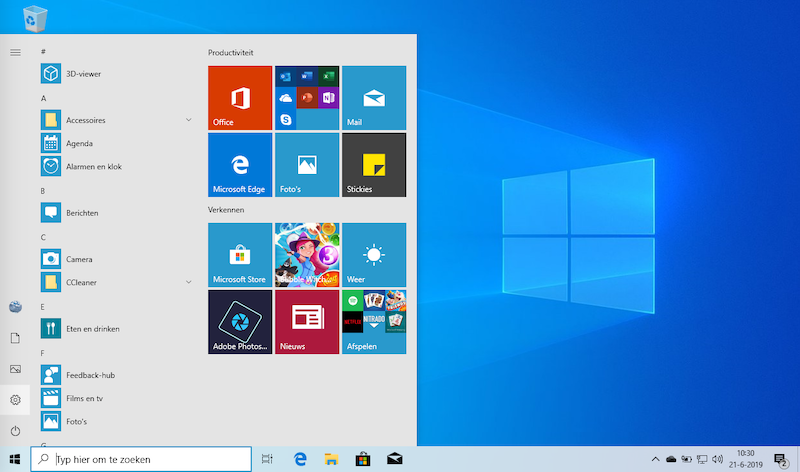Screen dimensions: 800x472
Task: Expand the Accessoires folder
Action: (189, 120)
